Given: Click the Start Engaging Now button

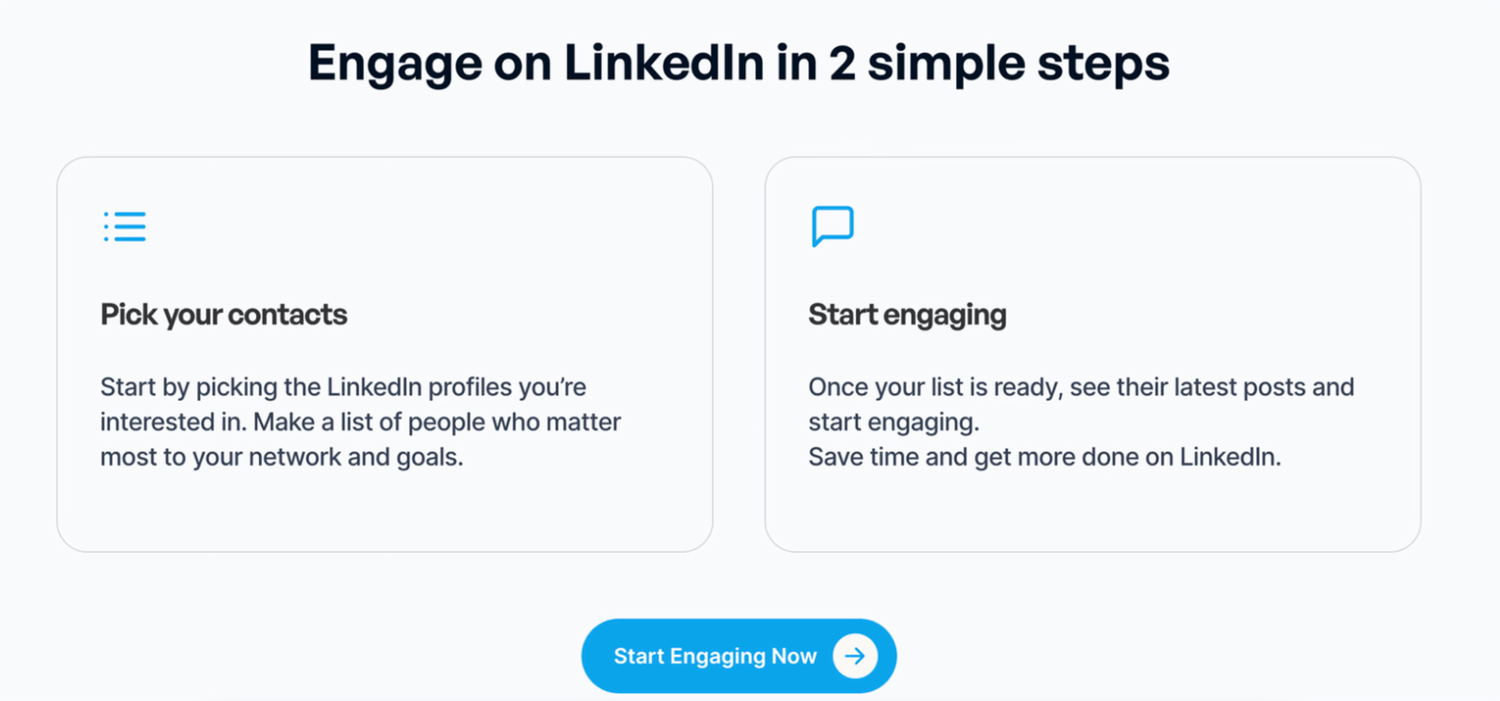Looking at the screenshot, I should [739, 656].
